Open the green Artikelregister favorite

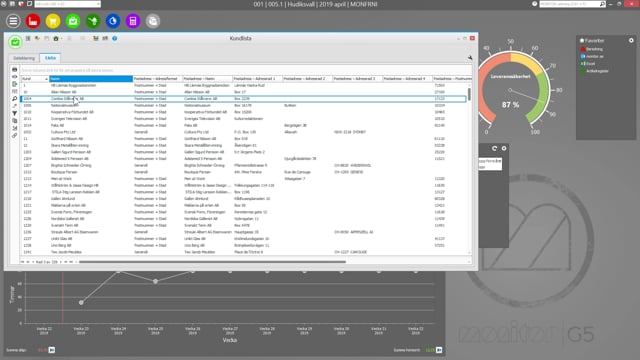point(594,71)
